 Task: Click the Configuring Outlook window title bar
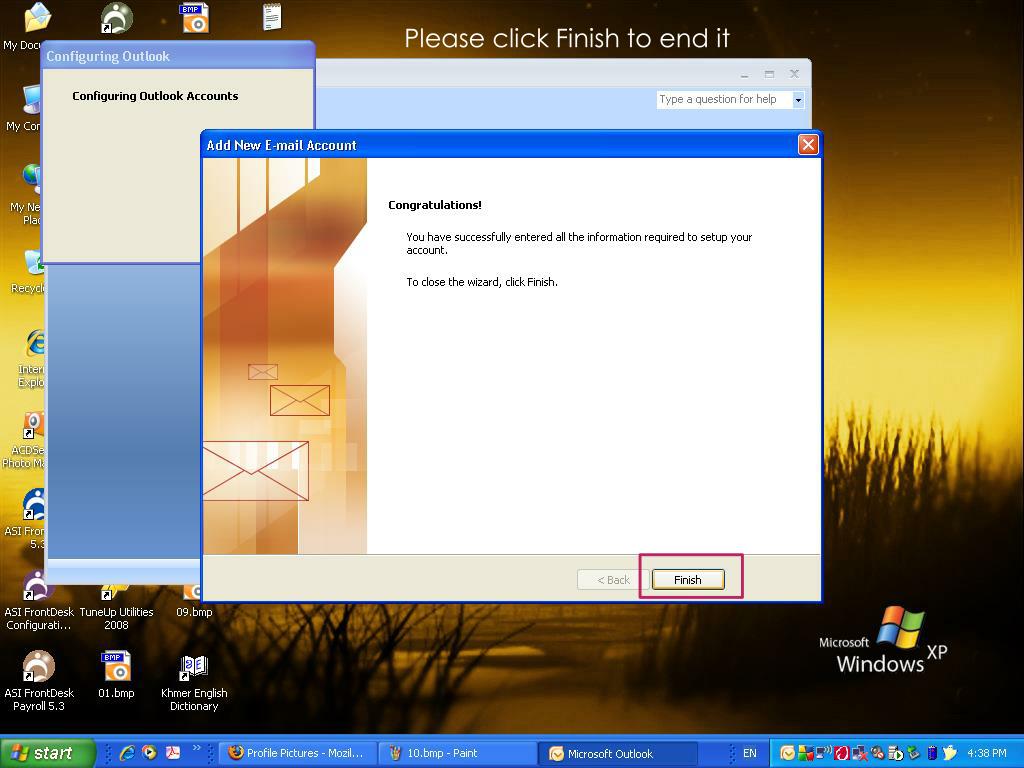tap(178, 56)
